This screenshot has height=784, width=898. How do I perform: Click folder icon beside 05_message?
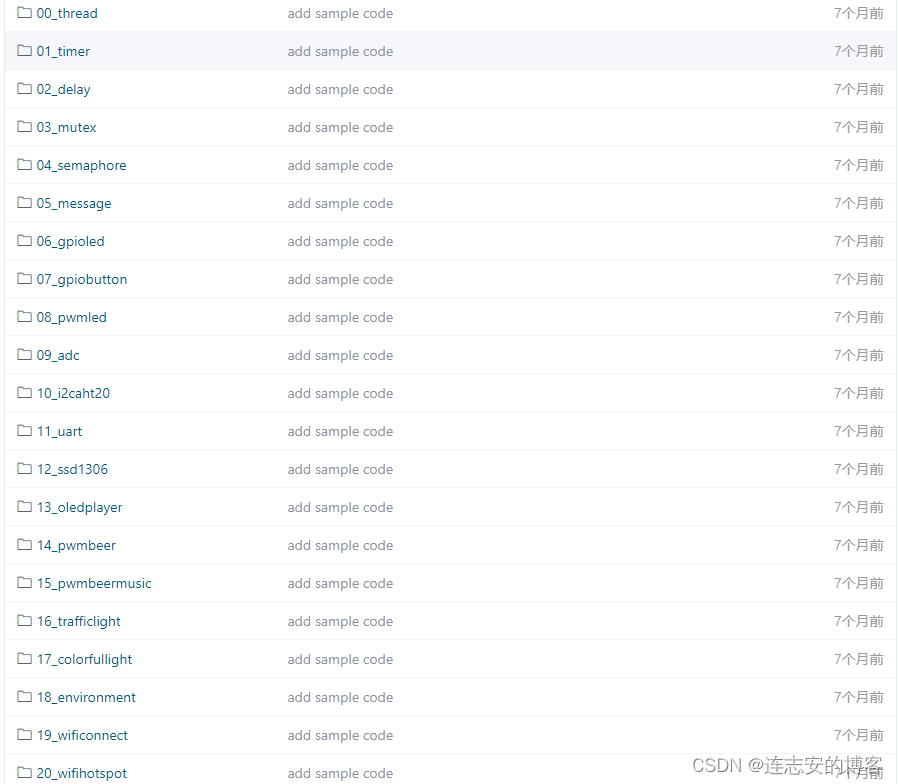point(24,203)
